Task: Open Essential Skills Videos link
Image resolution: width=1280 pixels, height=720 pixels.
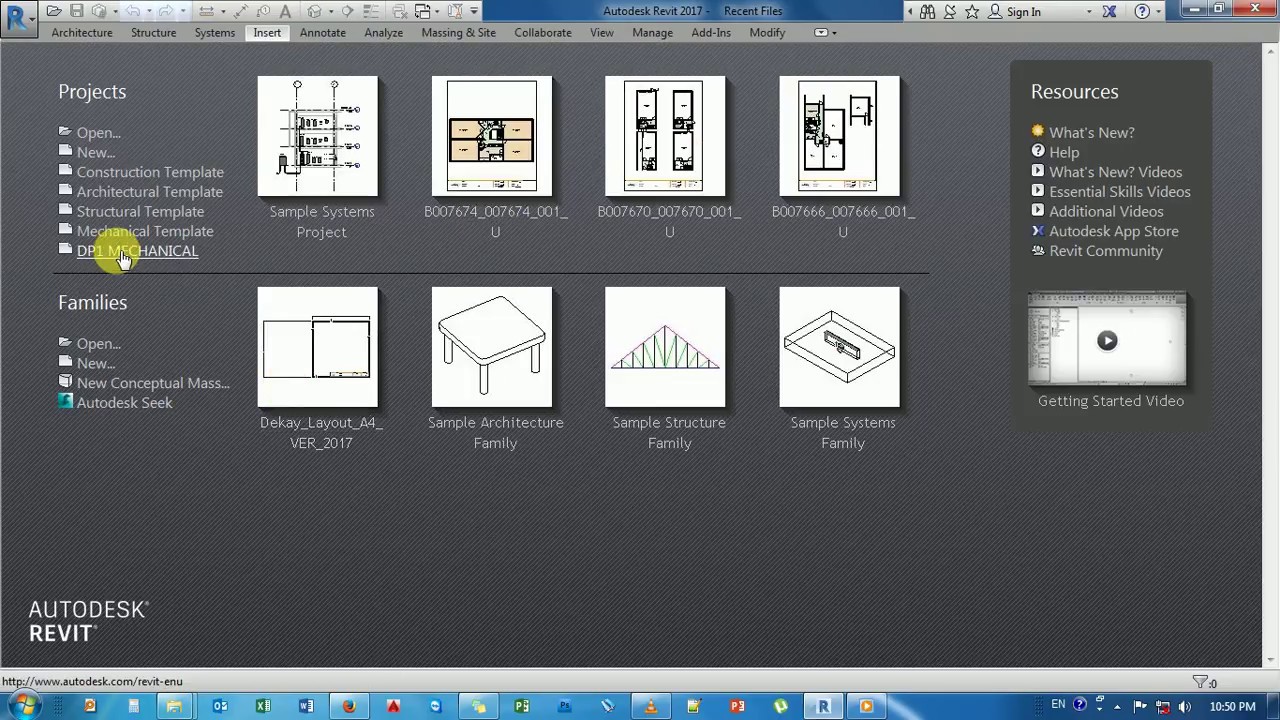Action: pyautogui.click(x=1120, y=192)
